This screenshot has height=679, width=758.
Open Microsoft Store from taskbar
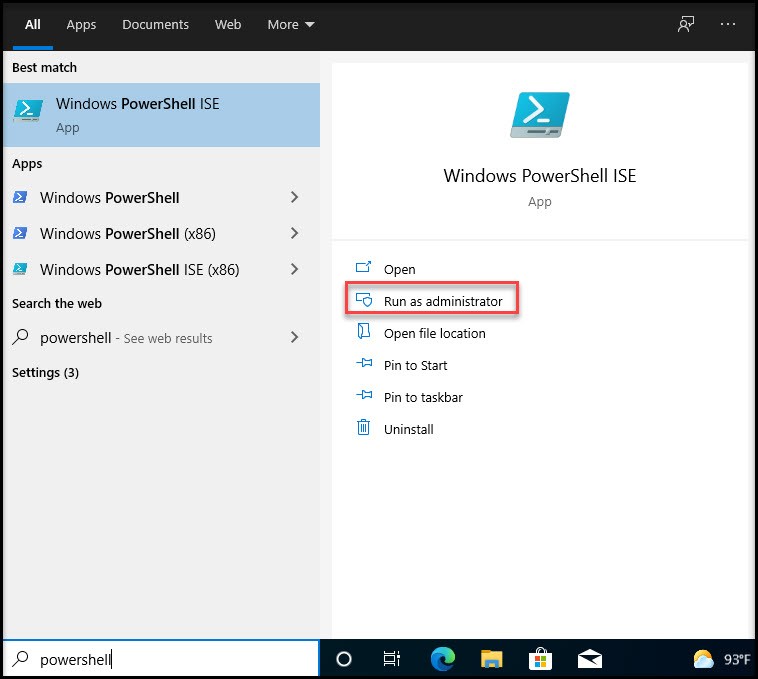540,659
